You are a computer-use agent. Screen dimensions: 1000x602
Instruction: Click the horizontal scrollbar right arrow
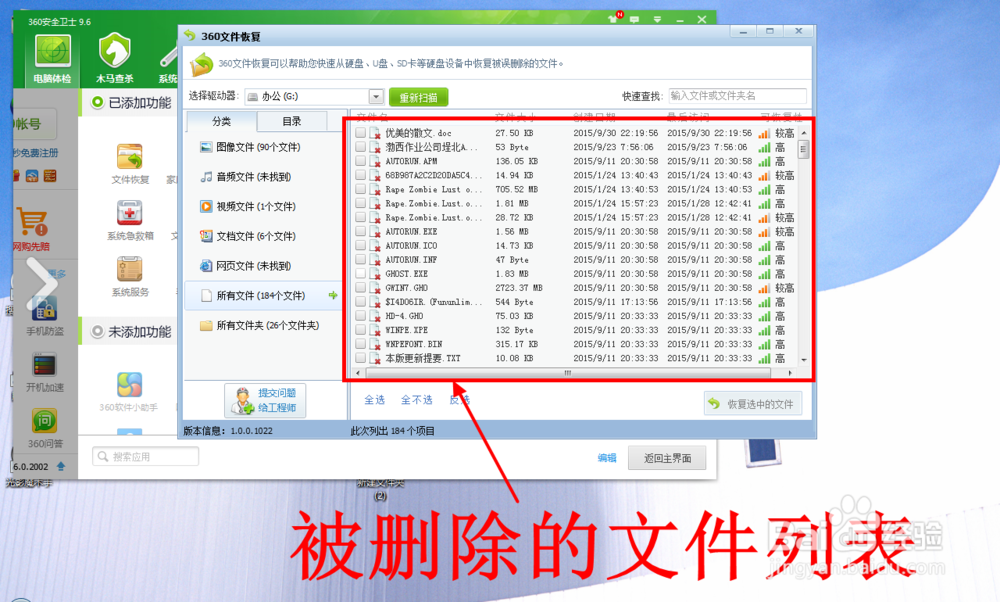(x=790, y=373)
